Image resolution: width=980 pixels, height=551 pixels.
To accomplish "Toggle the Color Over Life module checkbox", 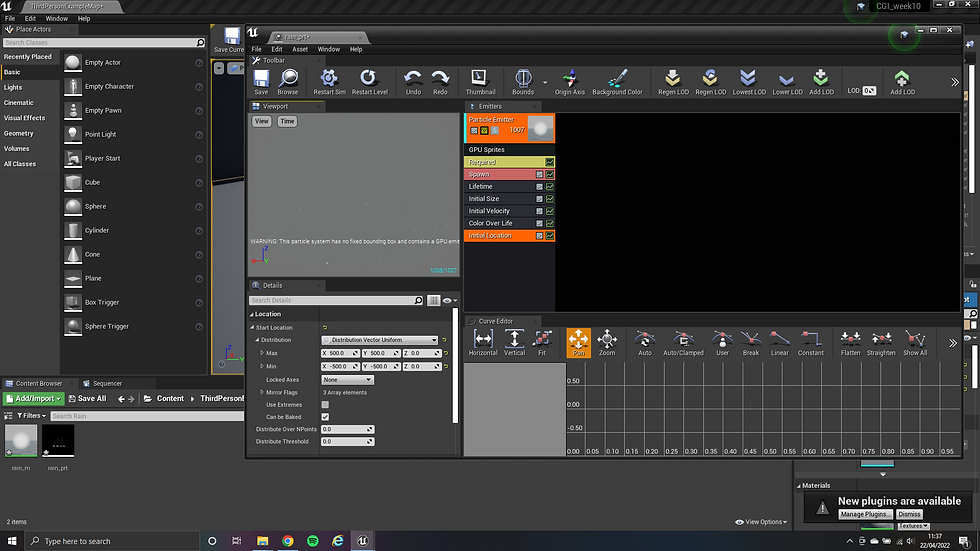I will tap(539, 223).
